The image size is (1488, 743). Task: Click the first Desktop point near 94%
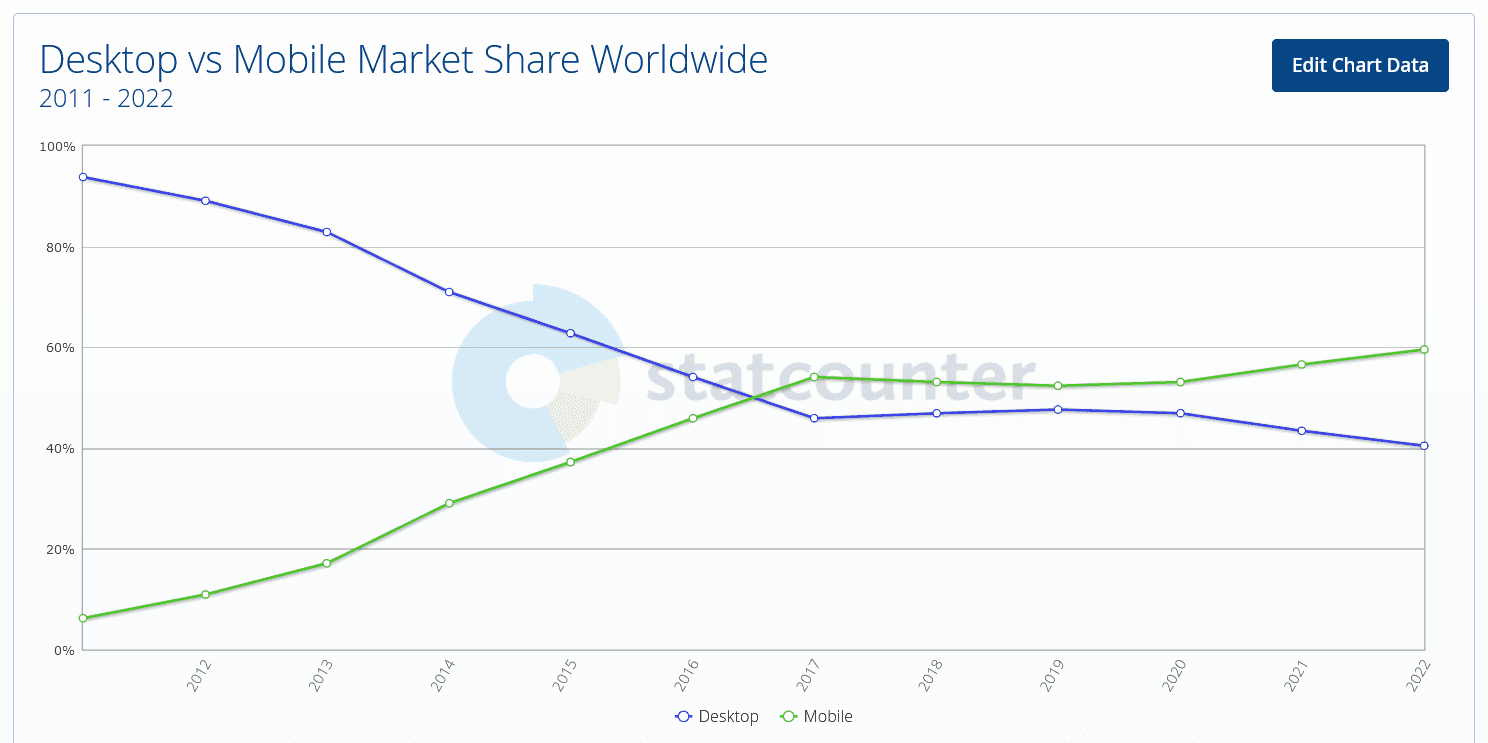point(83,177)
